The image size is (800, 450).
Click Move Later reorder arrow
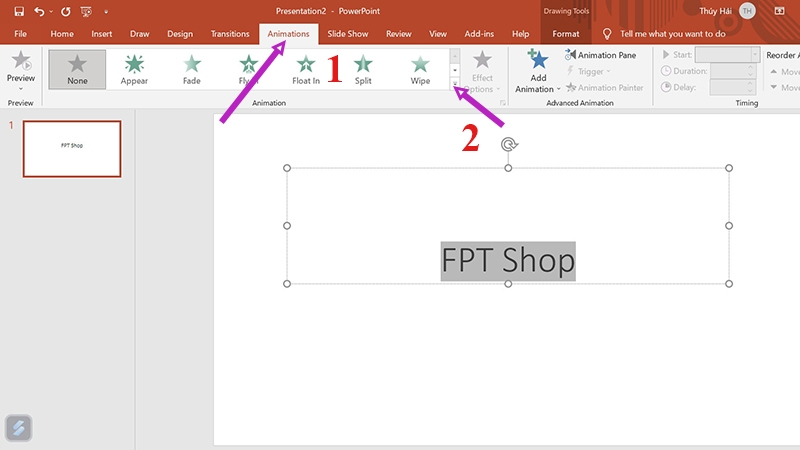tap(784, 88)
